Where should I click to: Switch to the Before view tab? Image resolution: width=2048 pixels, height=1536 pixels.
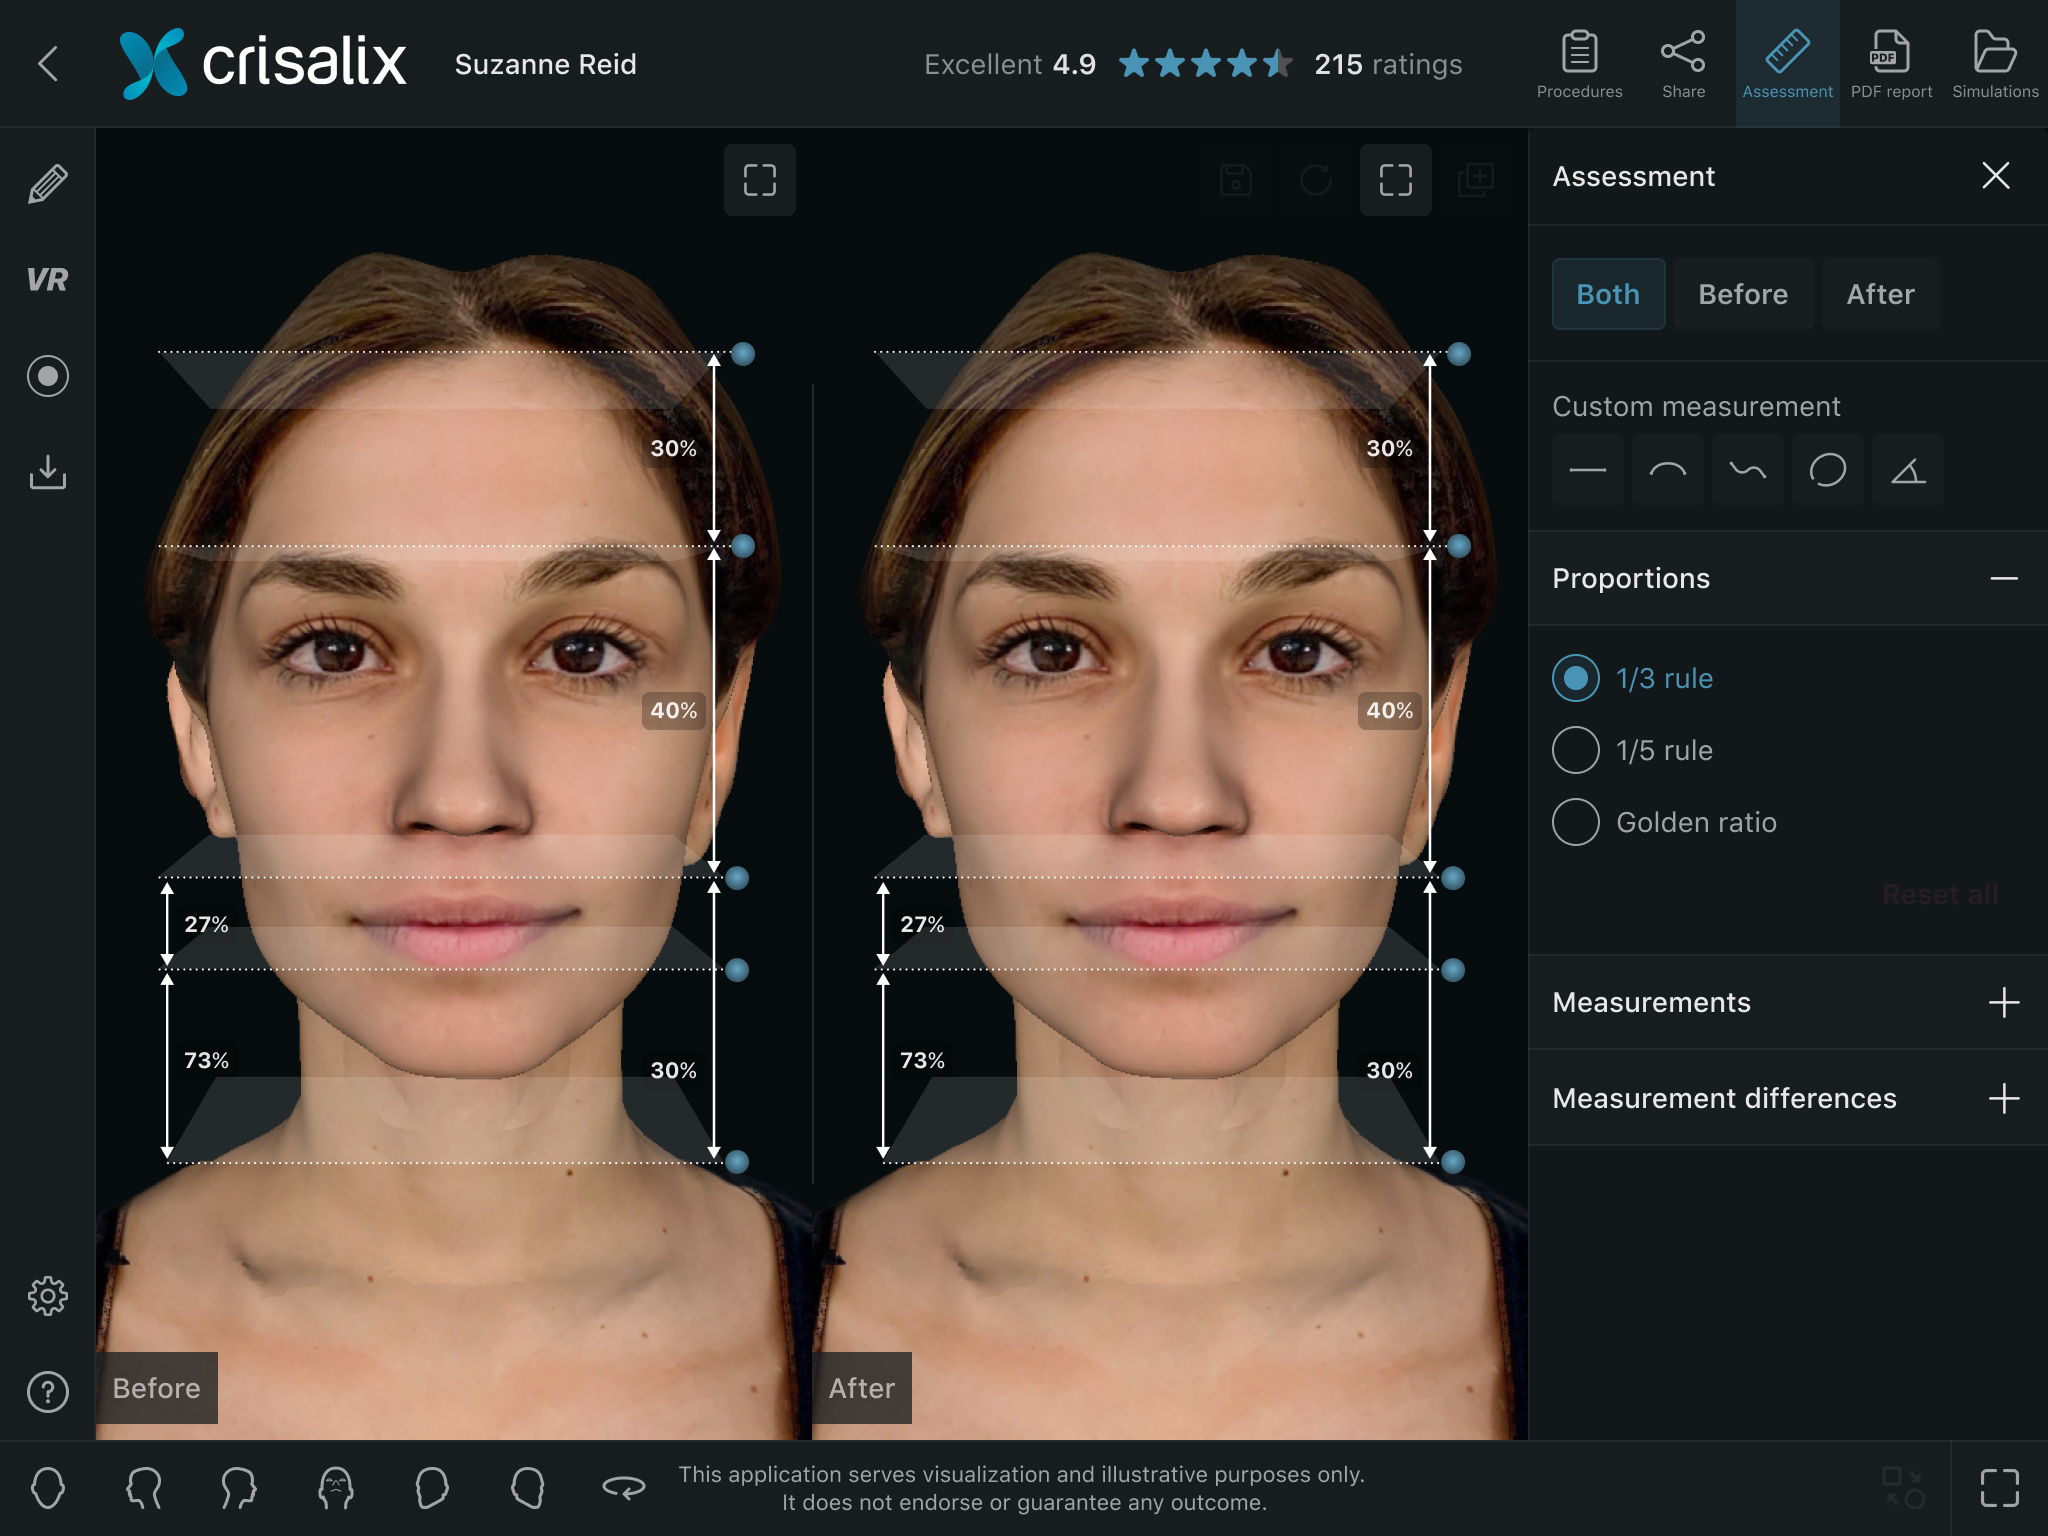(1742, 294)
